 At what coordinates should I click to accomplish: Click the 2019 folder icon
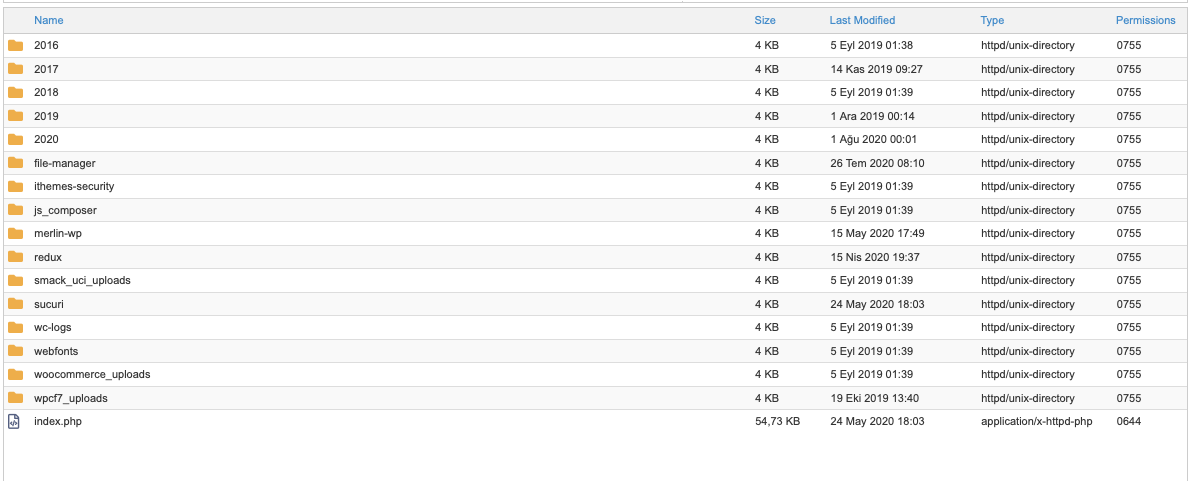point(15,116)
